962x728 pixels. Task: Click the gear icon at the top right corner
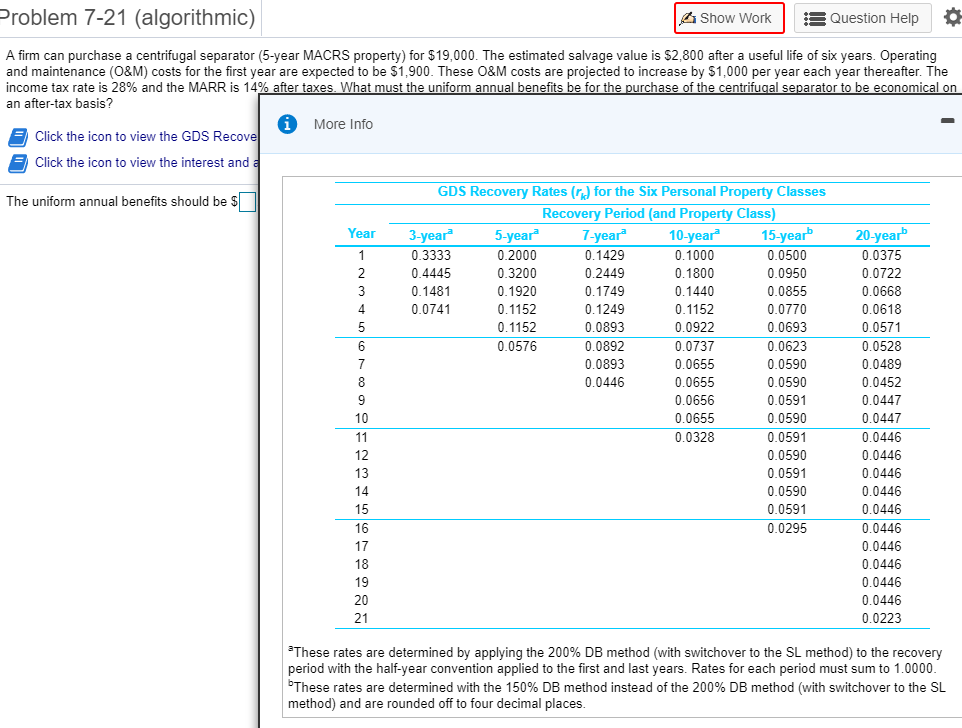click(950, 17)
